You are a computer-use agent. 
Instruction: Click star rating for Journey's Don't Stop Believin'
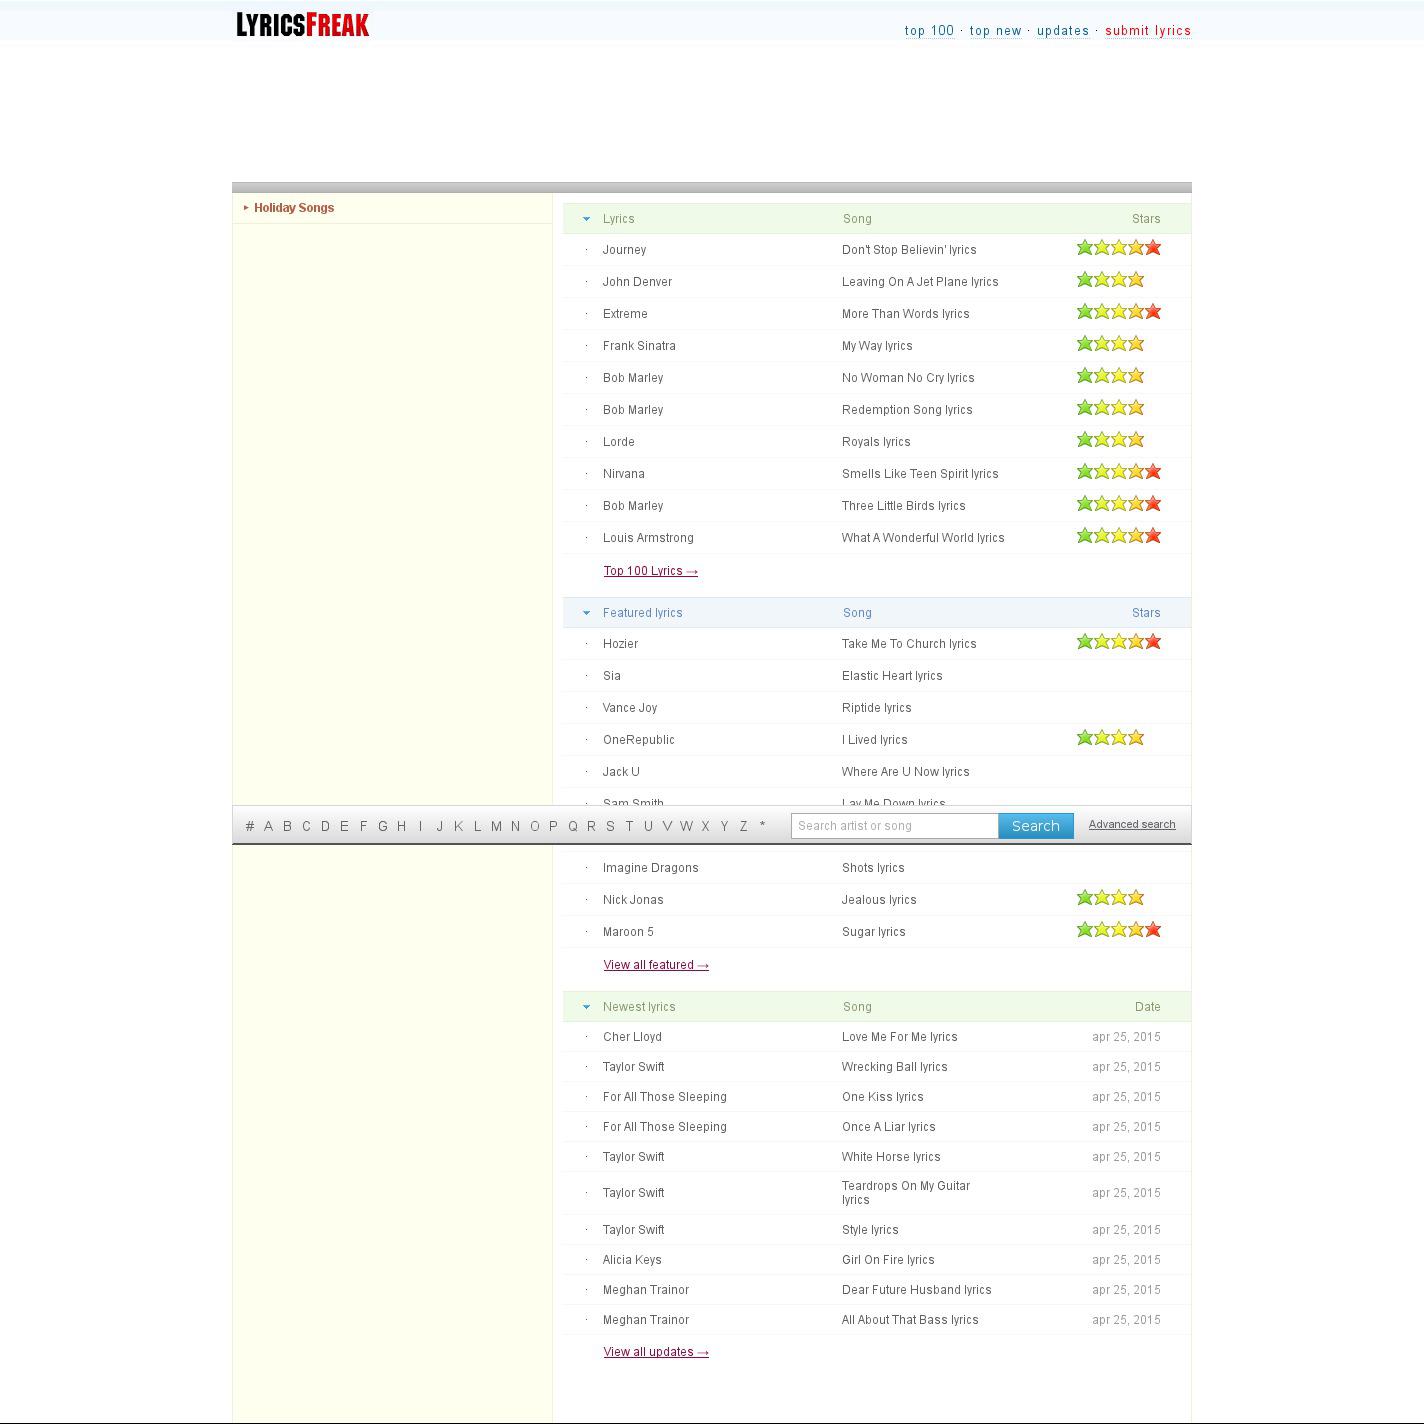1118,248
